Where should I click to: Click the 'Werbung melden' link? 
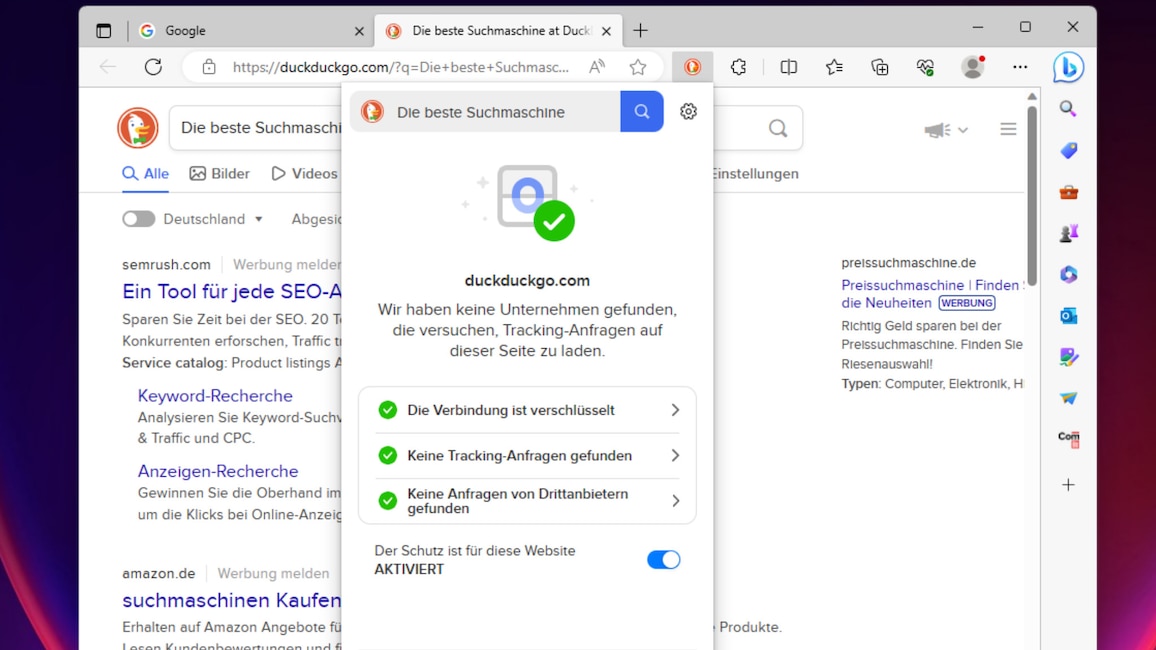[x=273, y=573]
